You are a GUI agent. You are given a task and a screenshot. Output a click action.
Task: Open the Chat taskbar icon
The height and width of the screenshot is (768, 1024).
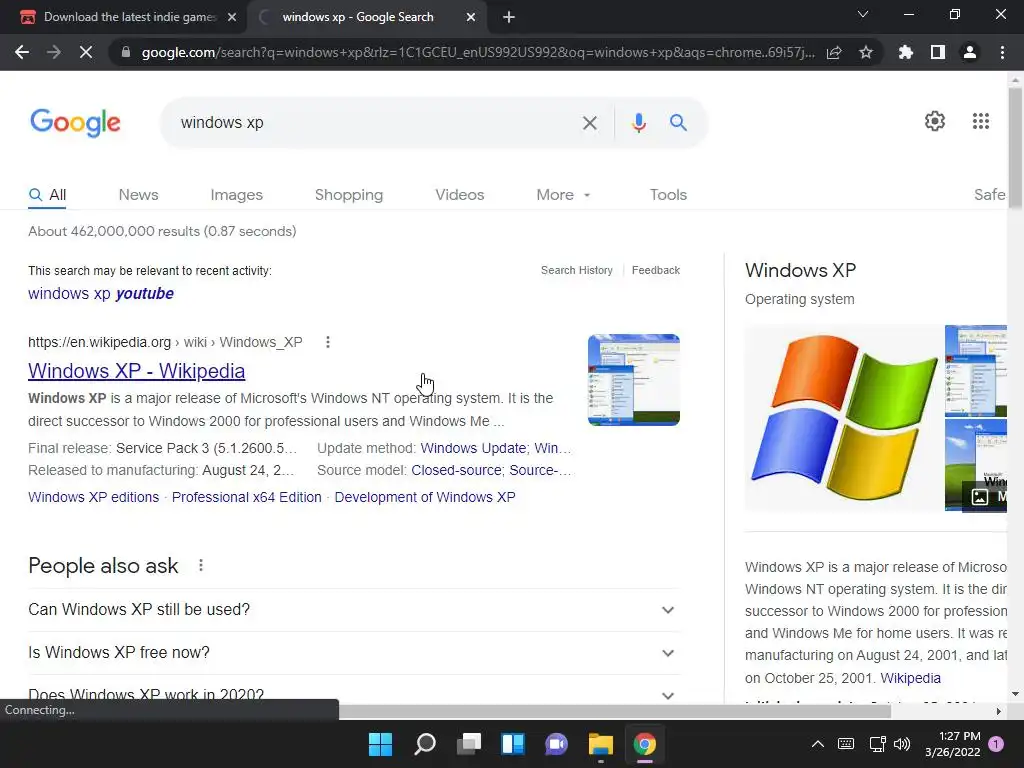click(556, 744)
